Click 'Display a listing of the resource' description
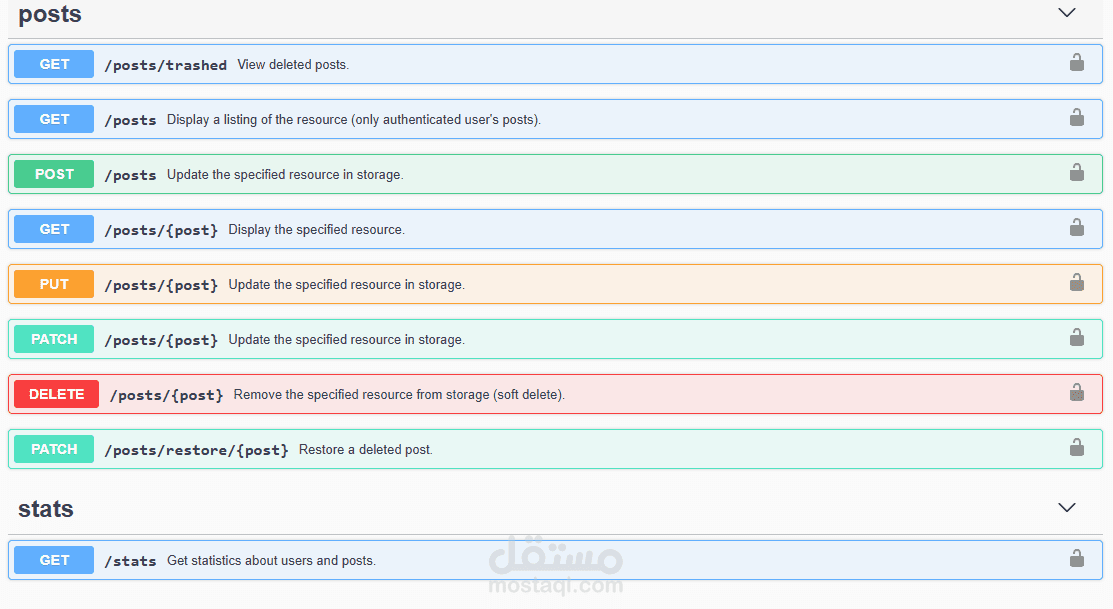This screenshot has height=609, width=1113. coord(353,119)
